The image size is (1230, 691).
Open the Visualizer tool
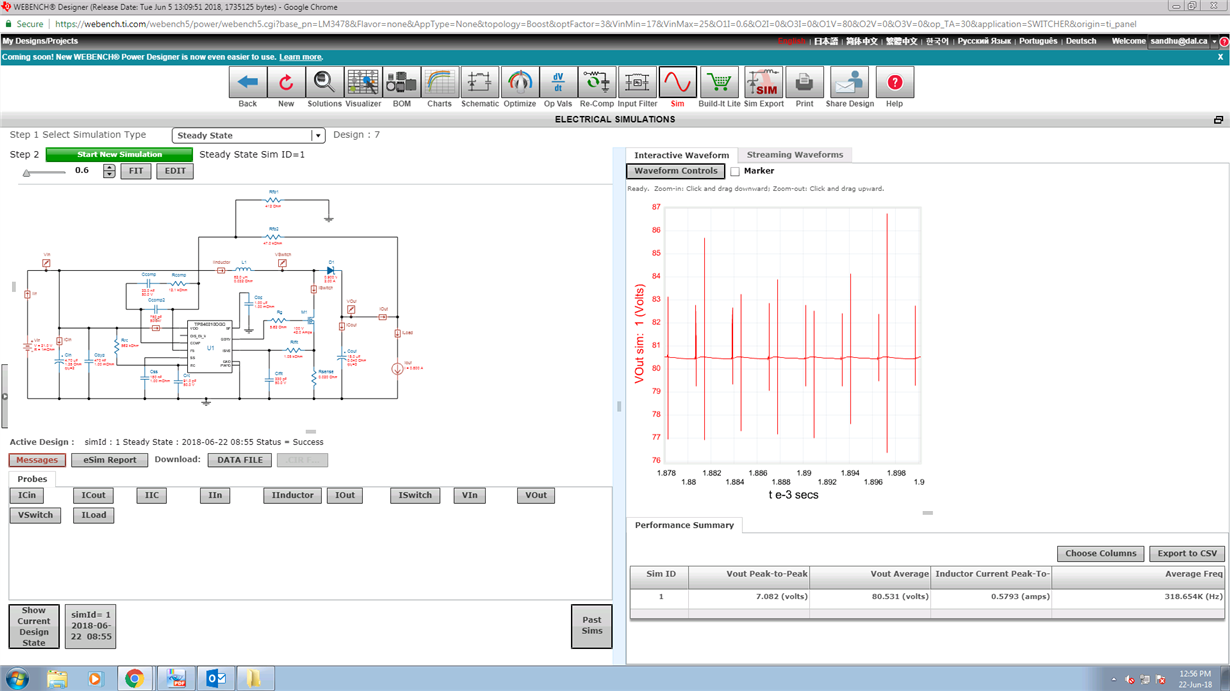[x=363, y=82]
